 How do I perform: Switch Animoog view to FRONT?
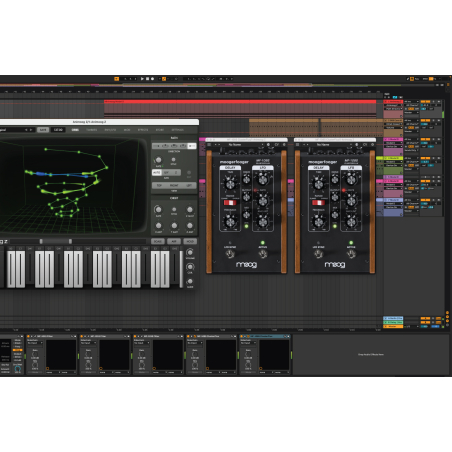174,185
